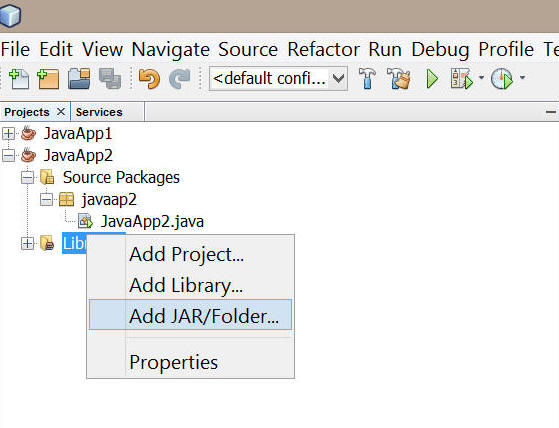This screenshot has width=559, height=428.
Task: Click Clean and Build hammer-broom icon
Action: pos(399,78)
